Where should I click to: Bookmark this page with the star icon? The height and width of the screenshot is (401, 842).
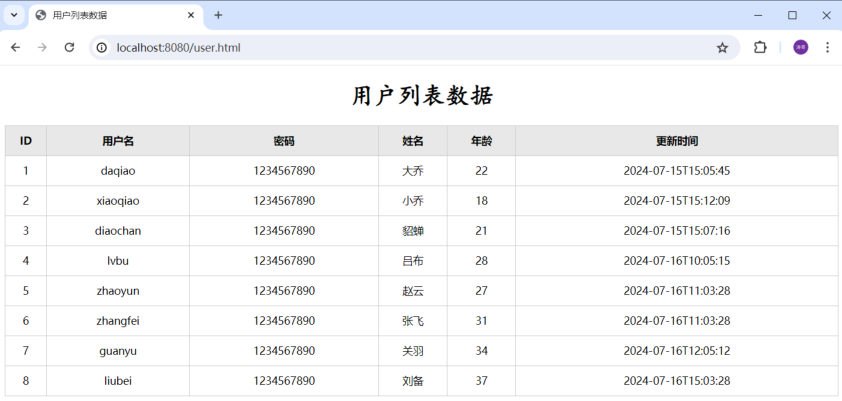coord(722,48)
